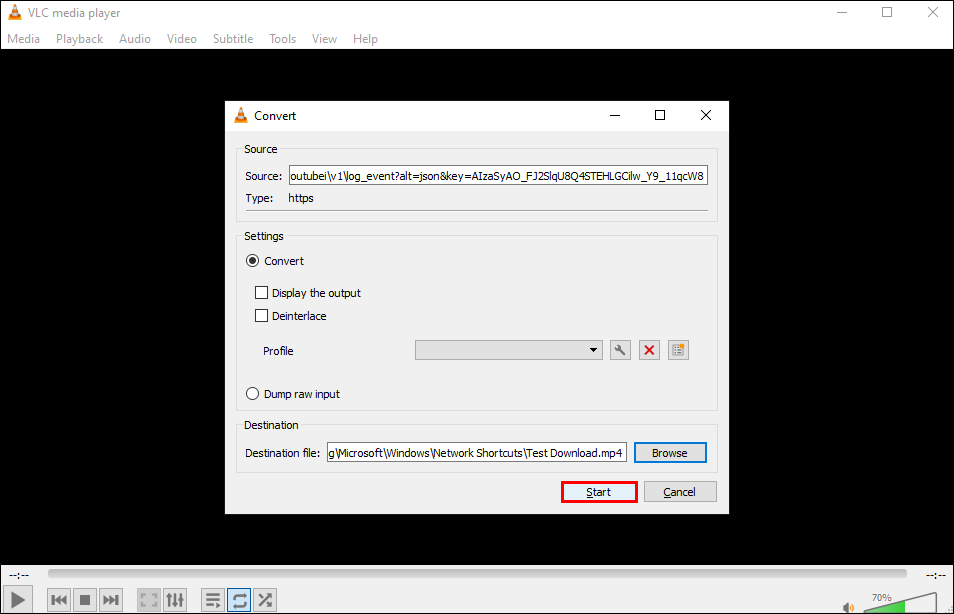954x614 pixels.
Task: Maximize the Convert dialog window
Action: point(660,115)
